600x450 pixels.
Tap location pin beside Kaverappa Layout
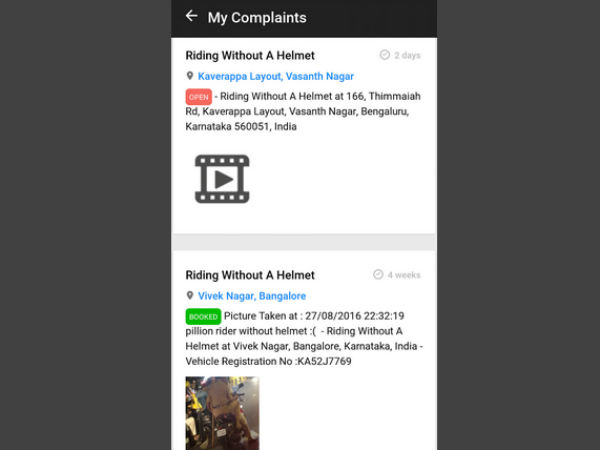tap(189, 76)
